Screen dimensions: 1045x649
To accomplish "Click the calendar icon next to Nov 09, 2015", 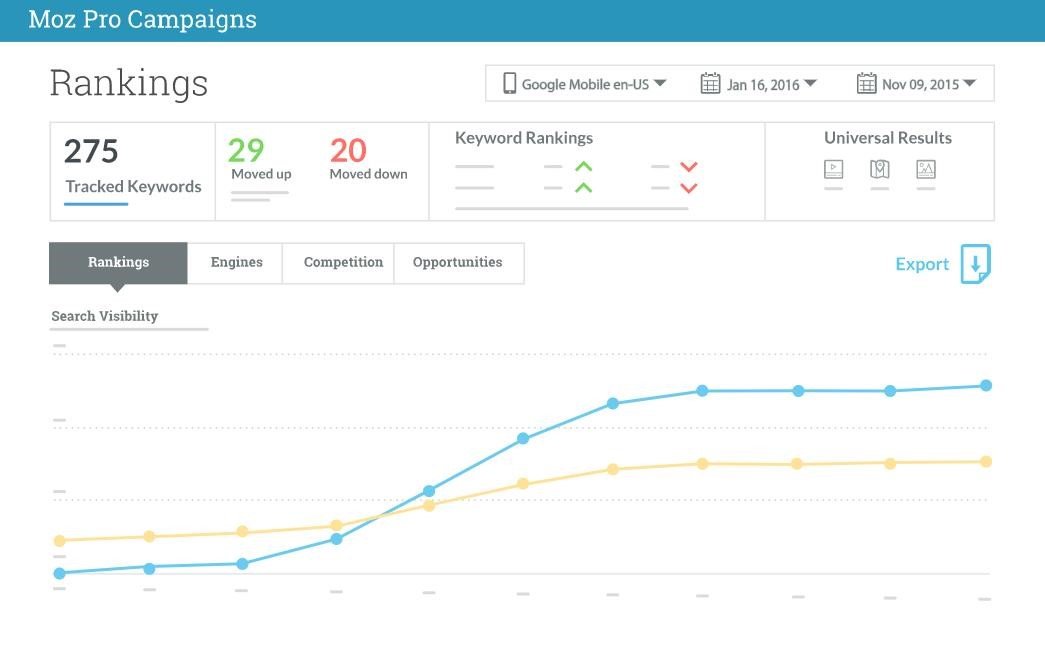I will 866,84.
